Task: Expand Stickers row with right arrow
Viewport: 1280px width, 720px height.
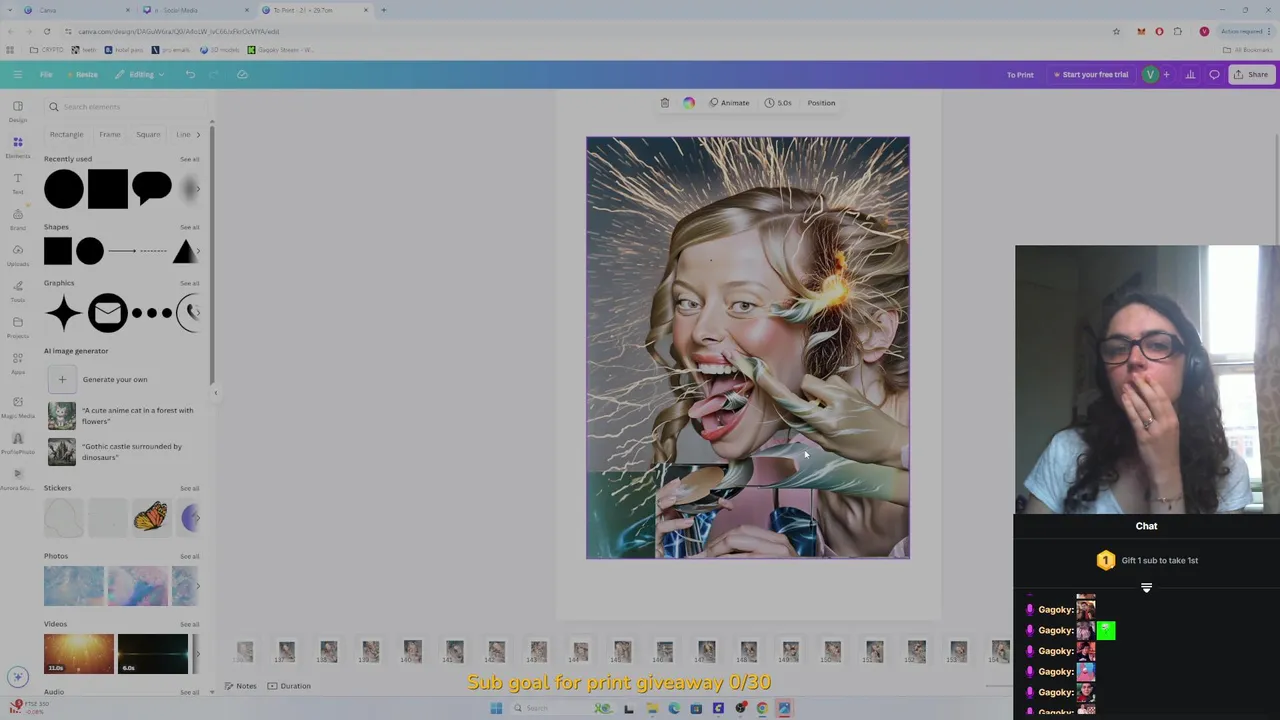Action: tap(197, 517)
